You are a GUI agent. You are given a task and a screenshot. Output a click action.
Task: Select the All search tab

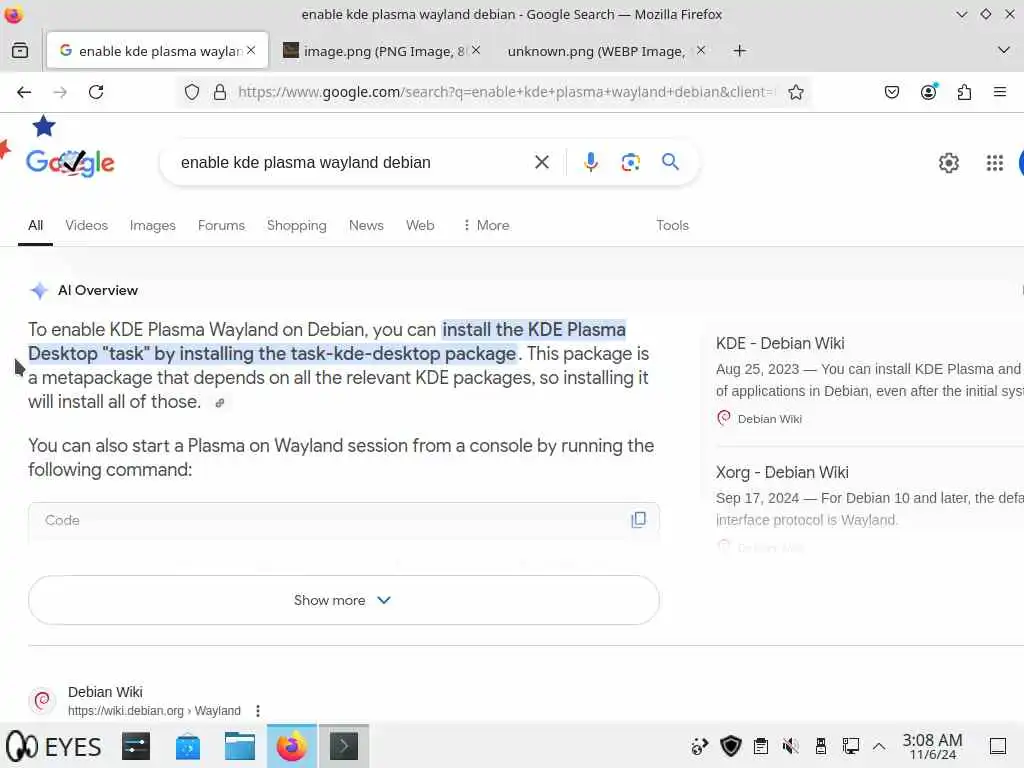coord(35,225)
